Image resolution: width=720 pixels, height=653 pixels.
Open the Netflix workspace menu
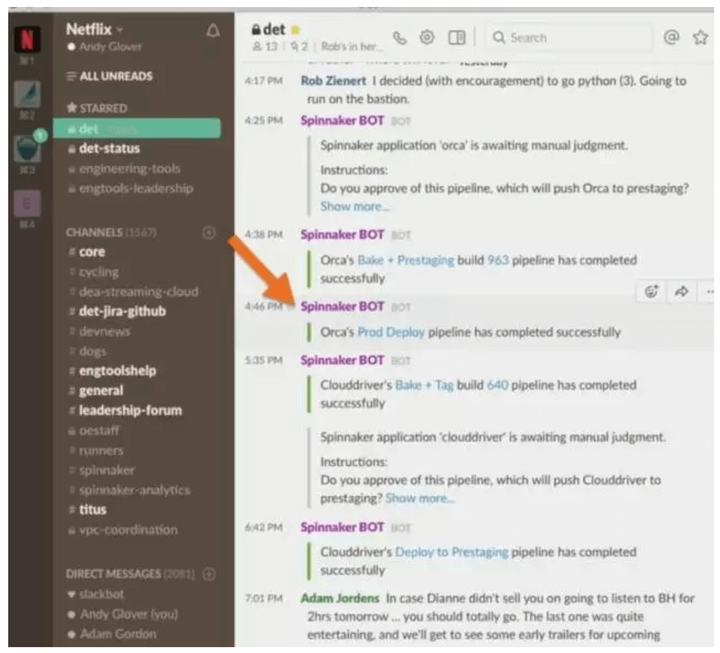(x=94, y=30)
